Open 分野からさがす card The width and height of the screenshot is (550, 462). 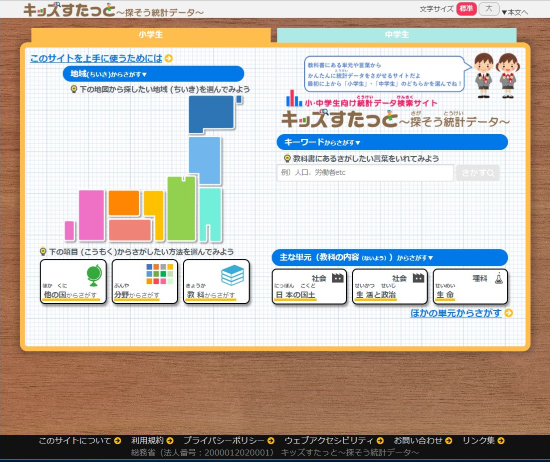tap(145, 281)
